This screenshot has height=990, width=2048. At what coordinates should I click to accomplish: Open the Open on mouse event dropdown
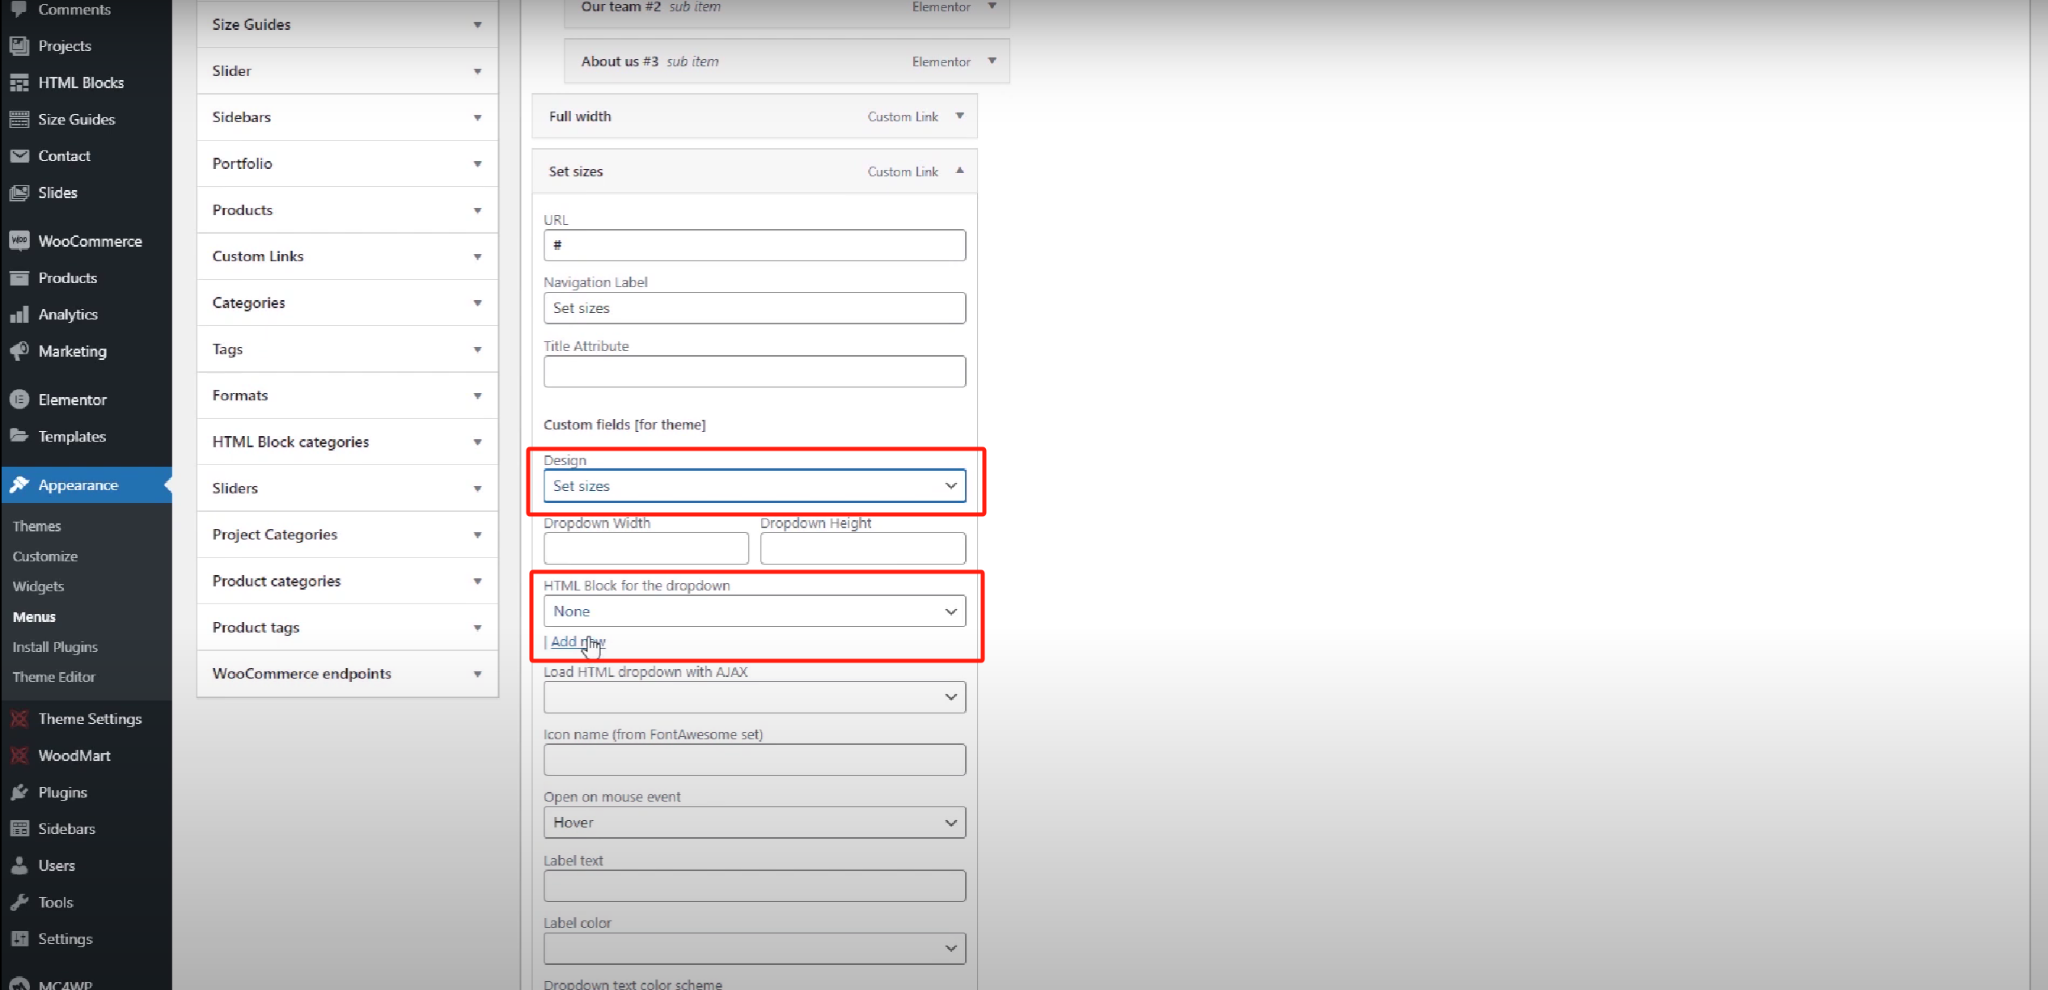754,823
